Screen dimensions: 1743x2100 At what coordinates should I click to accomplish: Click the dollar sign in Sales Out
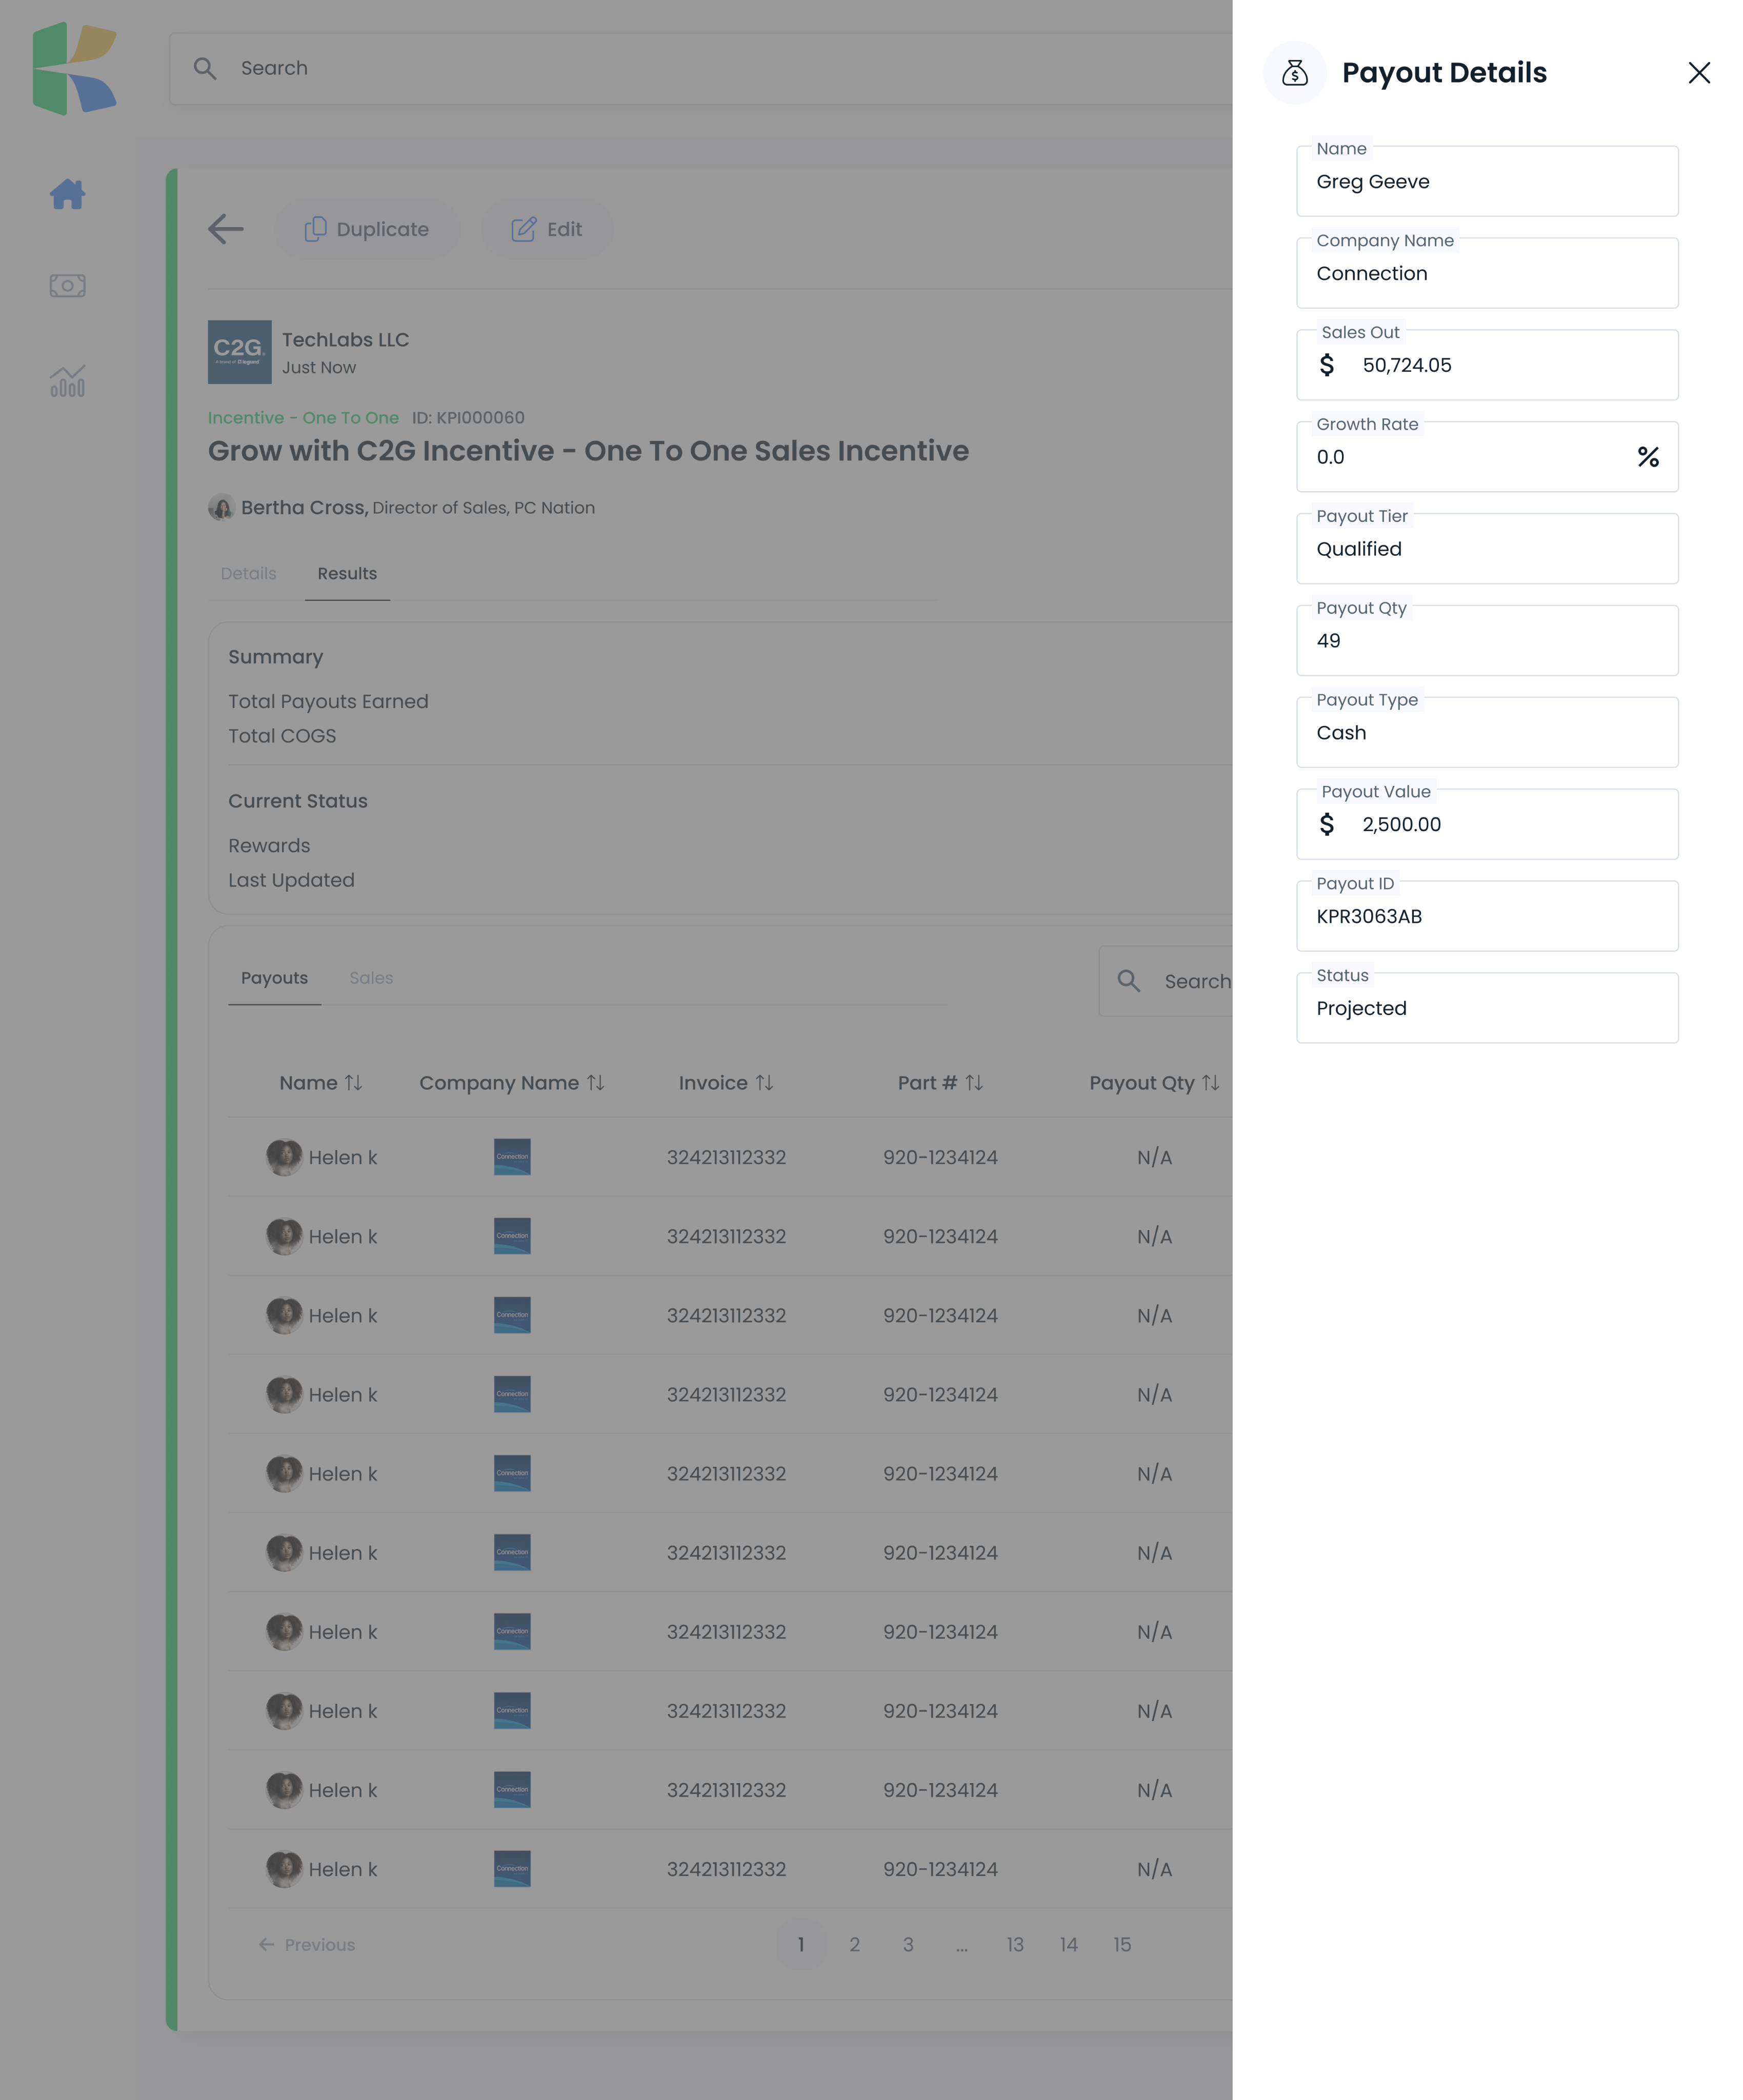click(1326, 365)
